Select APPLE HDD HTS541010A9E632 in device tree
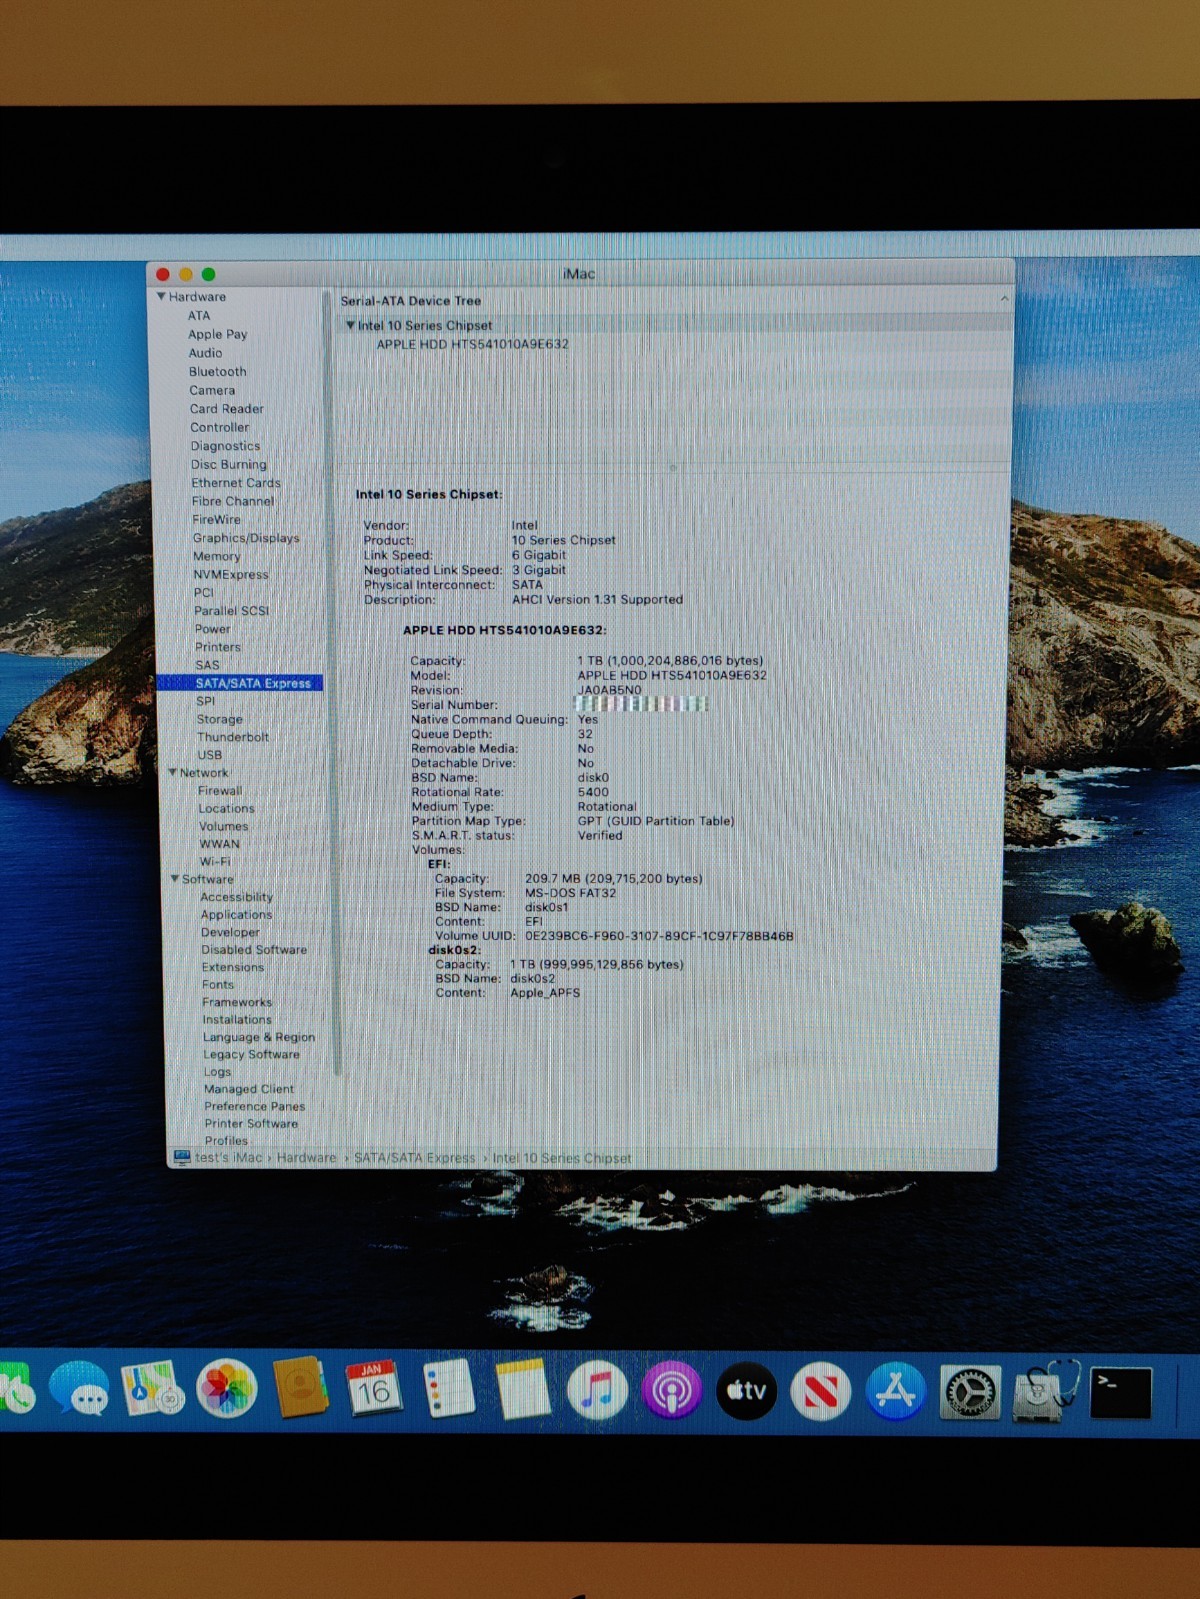The image size is (1200, 1599). click(472, 344)
